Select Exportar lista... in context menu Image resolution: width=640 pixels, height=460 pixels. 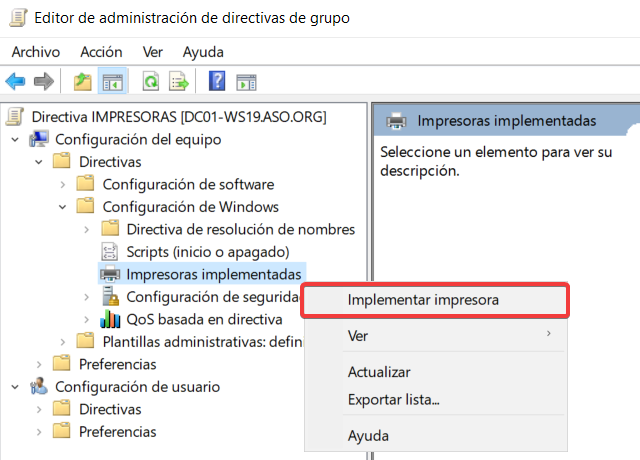pyautogui.click(x=393, y=400)
